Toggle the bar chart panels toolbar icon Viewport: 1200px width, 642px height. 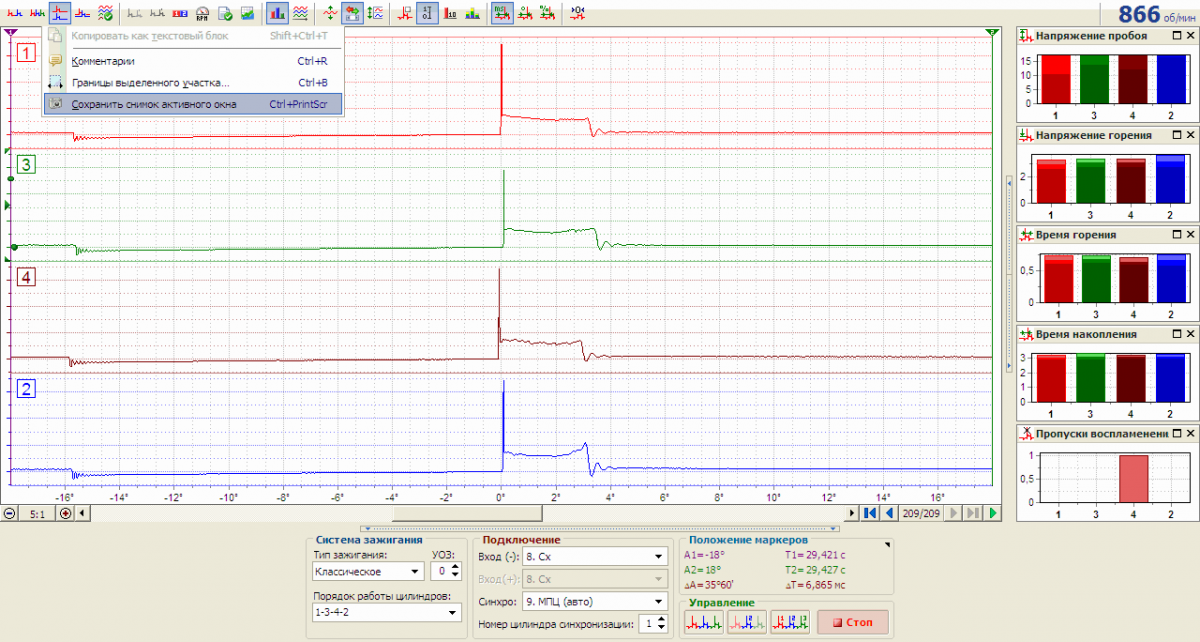point(277,13)
